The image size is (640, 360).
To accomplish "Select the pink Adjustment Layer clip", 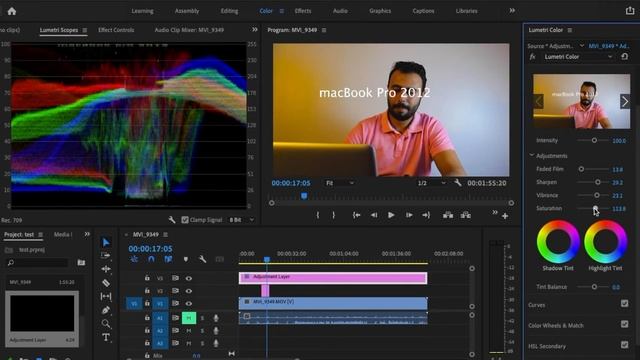I will tap(333, 278).
